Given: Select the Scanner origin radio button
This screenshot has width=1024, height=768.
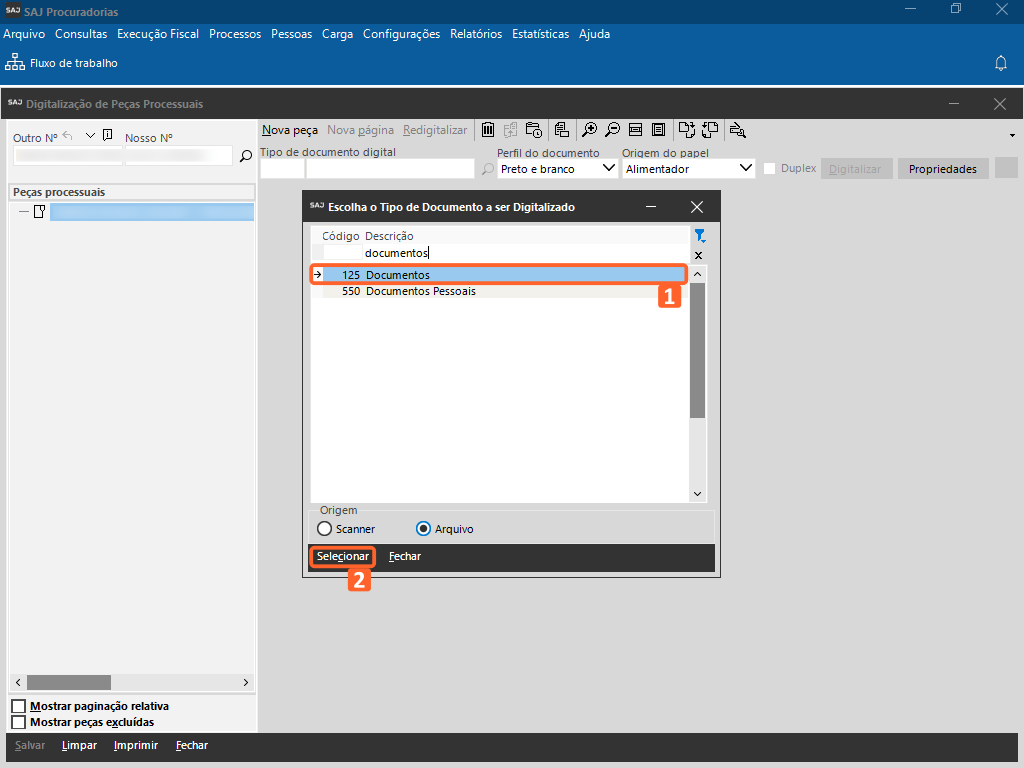Looking at the screenshot, I should 324,529.
